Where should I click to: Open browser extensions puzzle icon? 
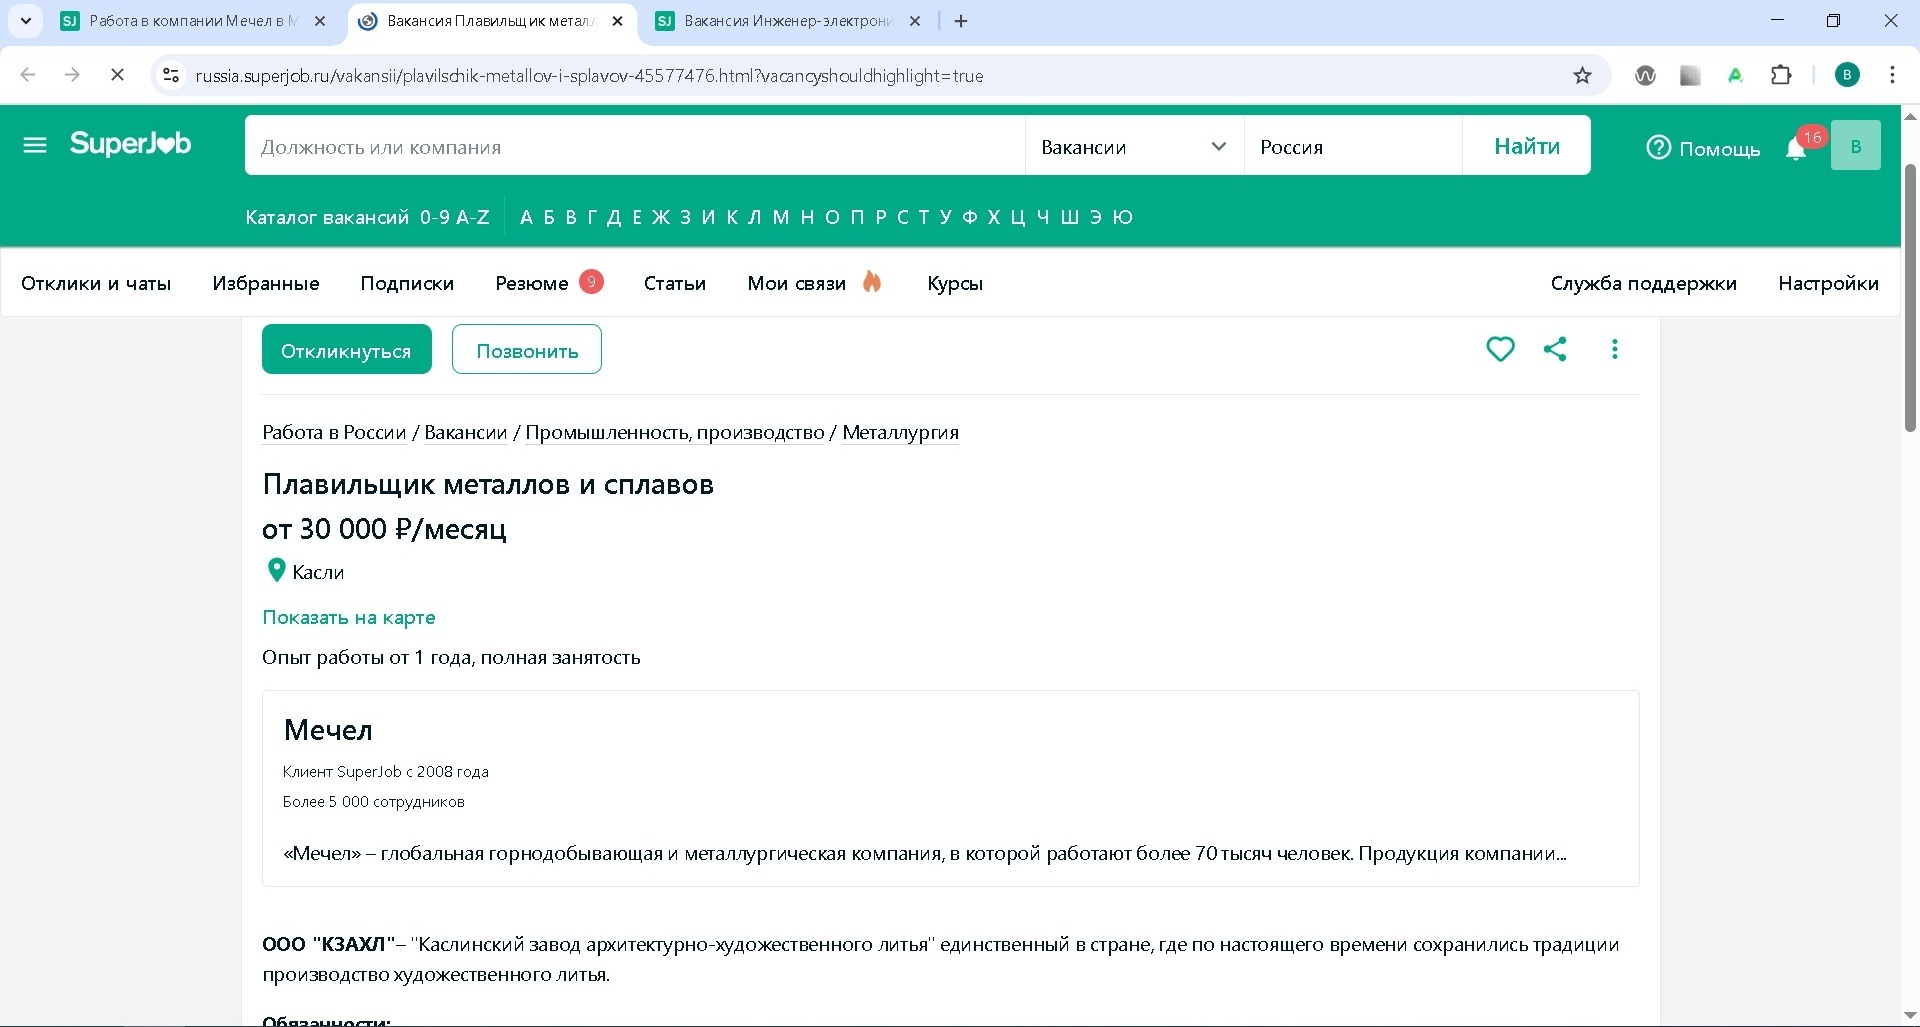pyautogui.click(x=1781, y=76)
